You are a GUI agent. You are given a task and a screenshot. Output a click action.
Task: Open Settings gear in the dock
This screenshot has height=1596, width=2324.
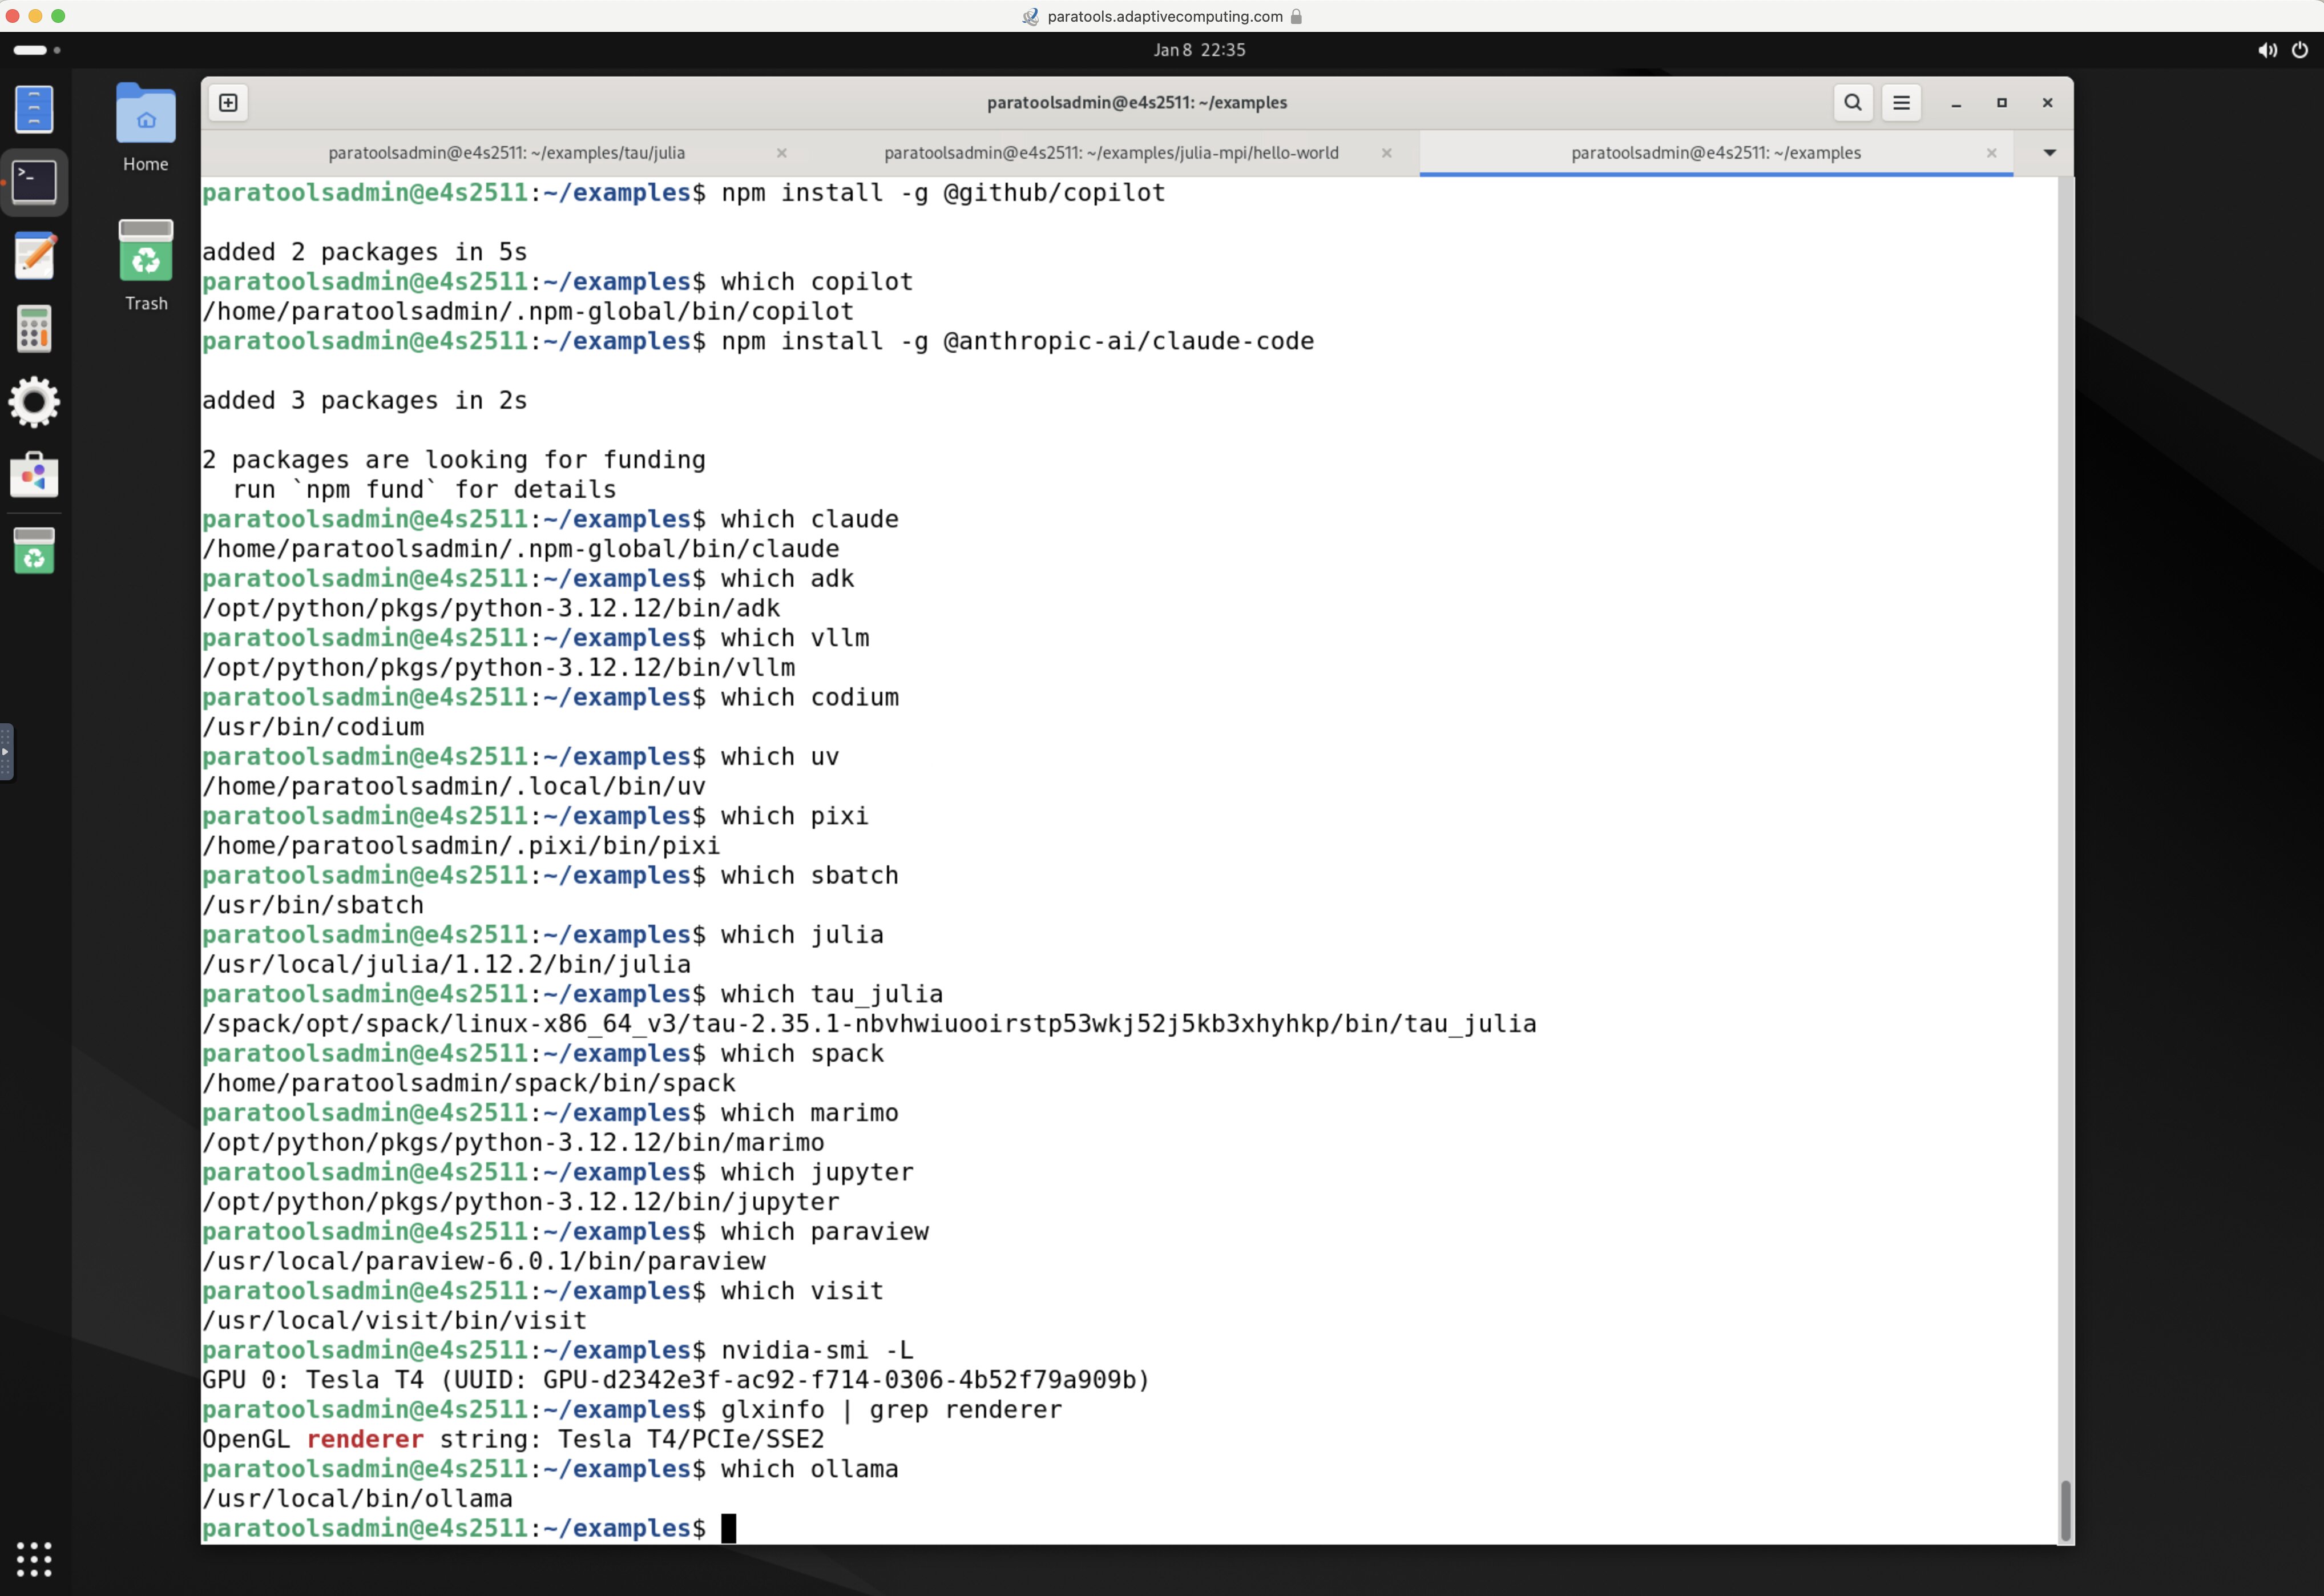point(34,402)
